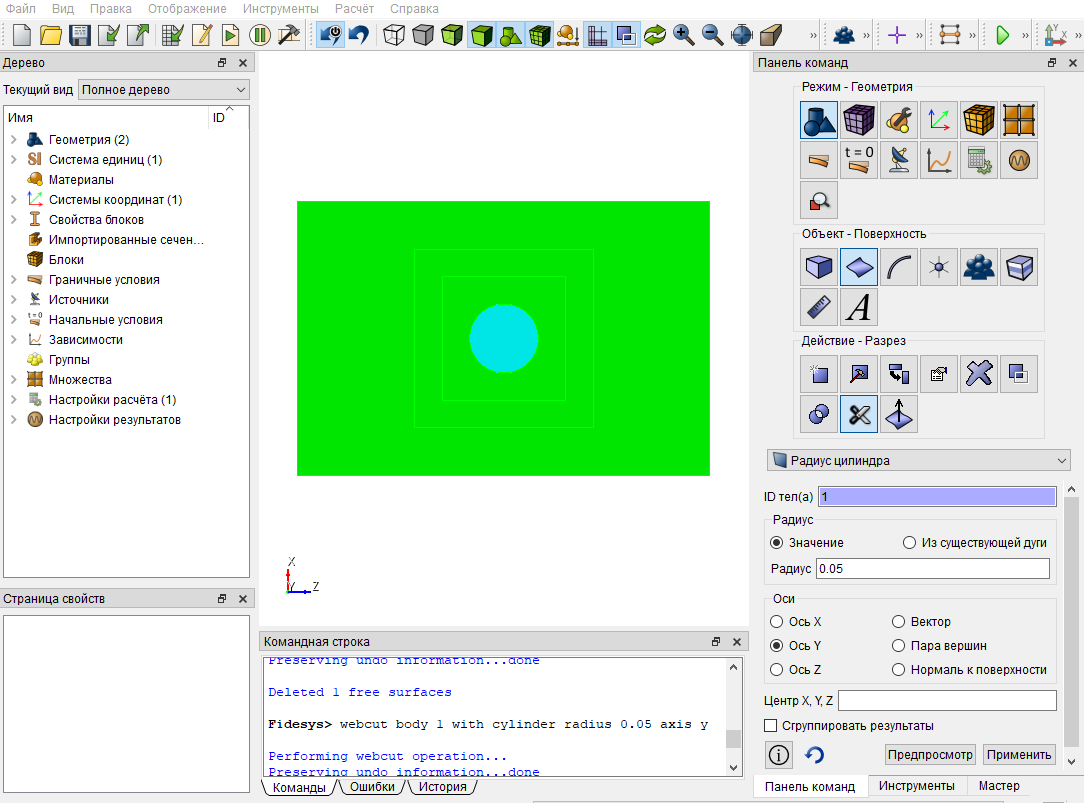Click the undo arrow in the toolbar

359,35
